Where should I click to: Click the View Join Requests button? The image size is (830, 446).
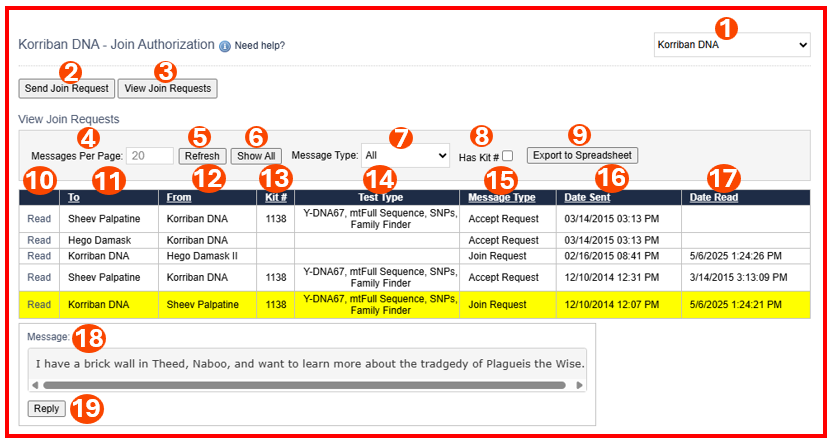(x=167, y=88)
